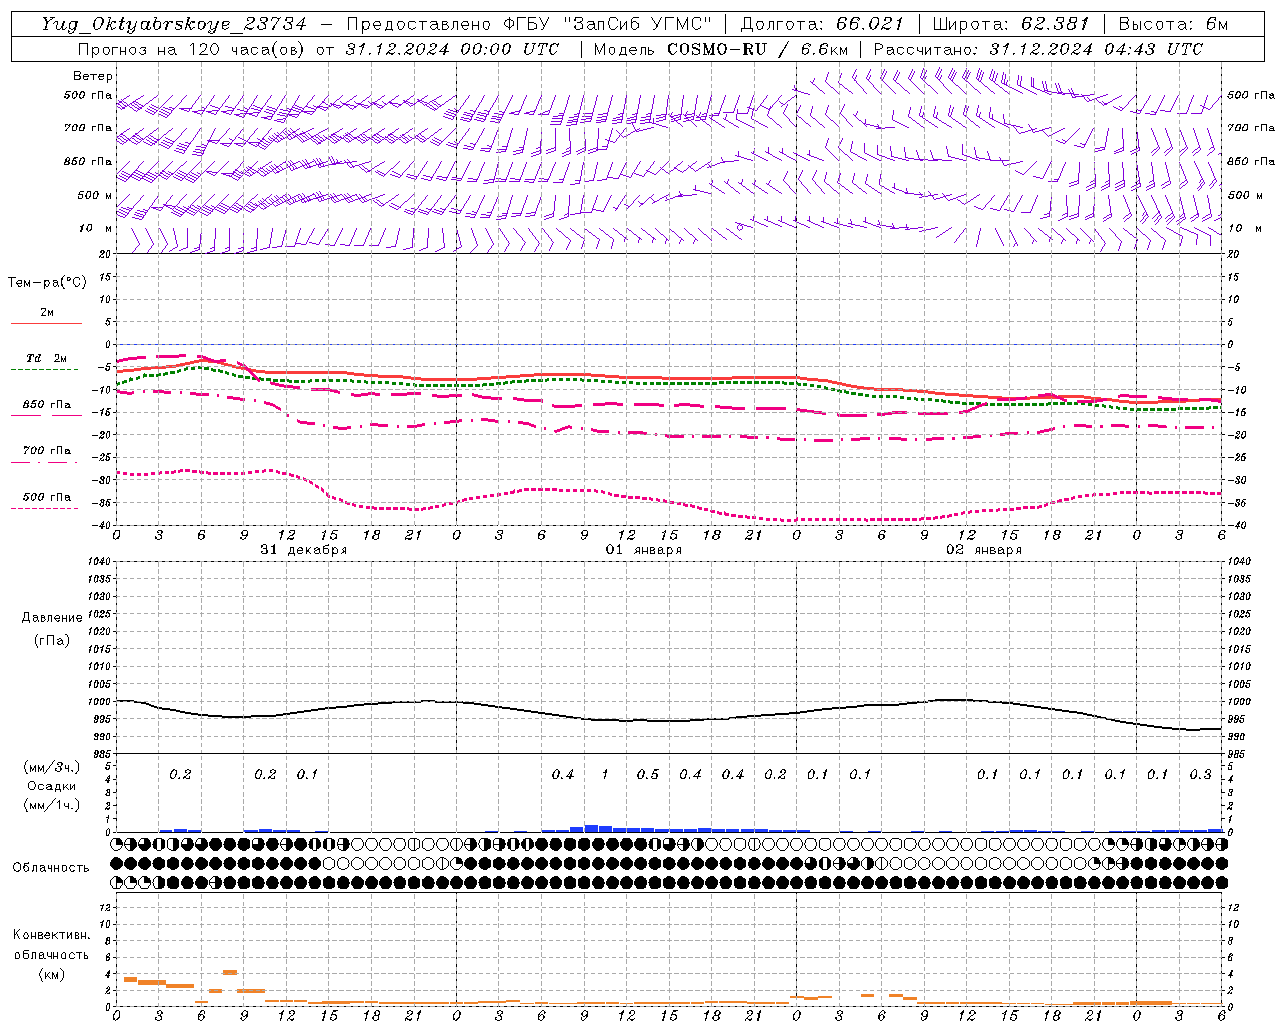Viewport: 1280px width, 1024px height.
Task: Click the precipitation value 0.5
Action: pos(648,774)
